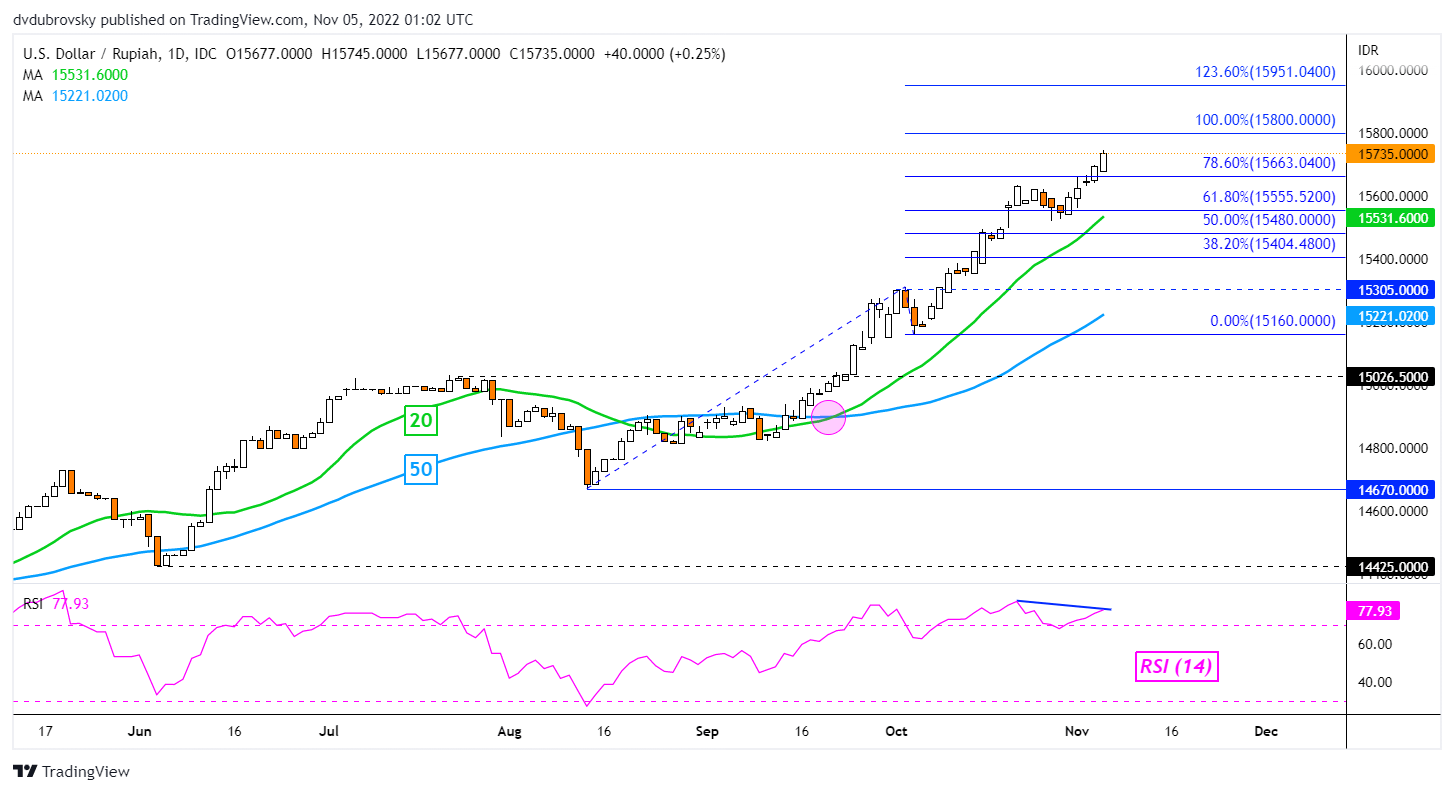The height and width of the screenshot is (793, 1454).
Task: Click the 61.80%(15555.5200) Fibonacci label
Action: (x=1269, y=198)
